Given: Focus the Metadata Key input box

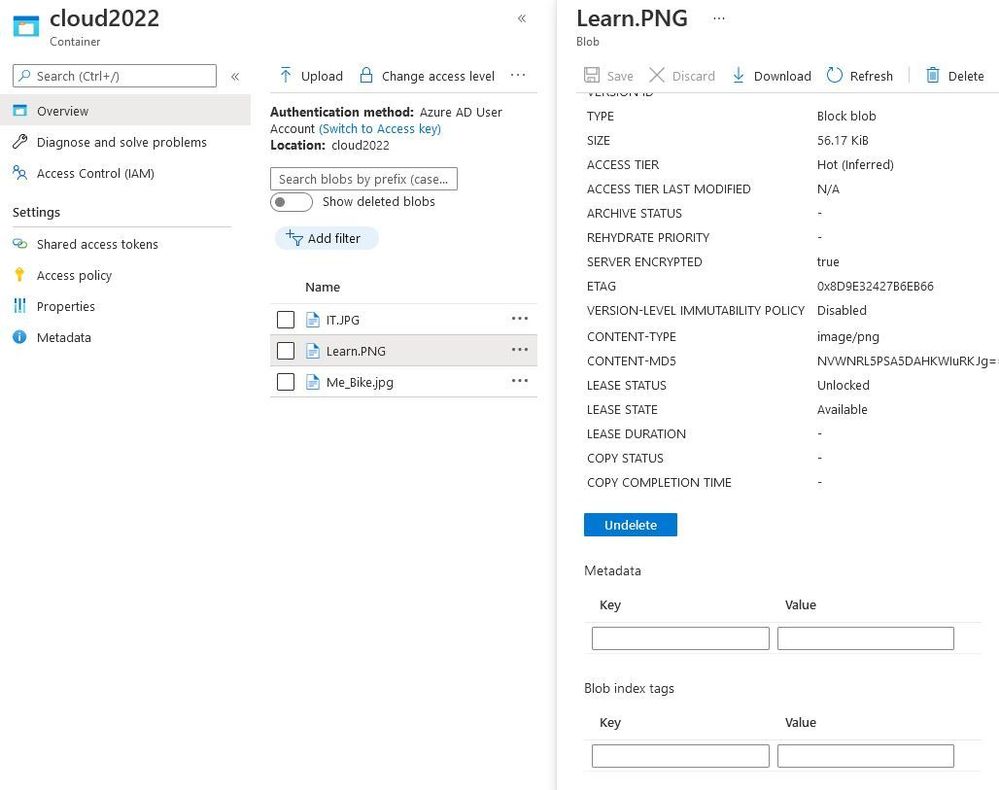Looking at the screenshot, I should [680, 638].
